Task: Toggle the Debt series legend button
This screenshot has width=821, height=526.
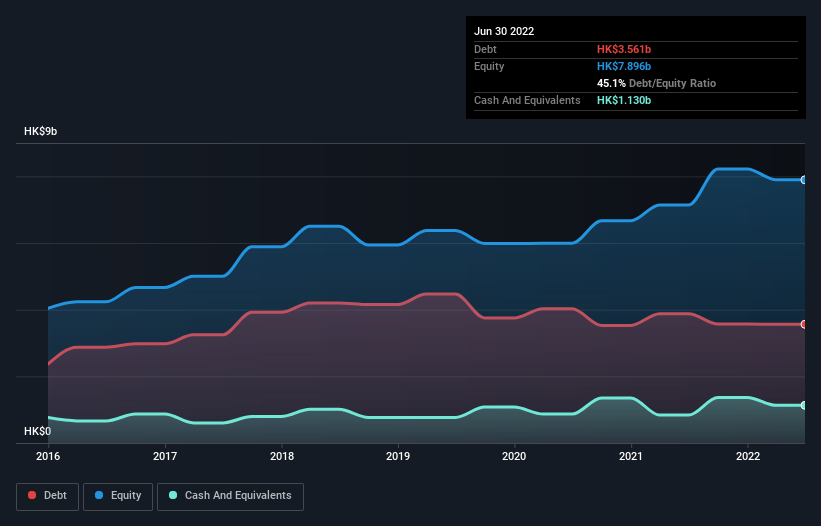Action: click(48, 496)
